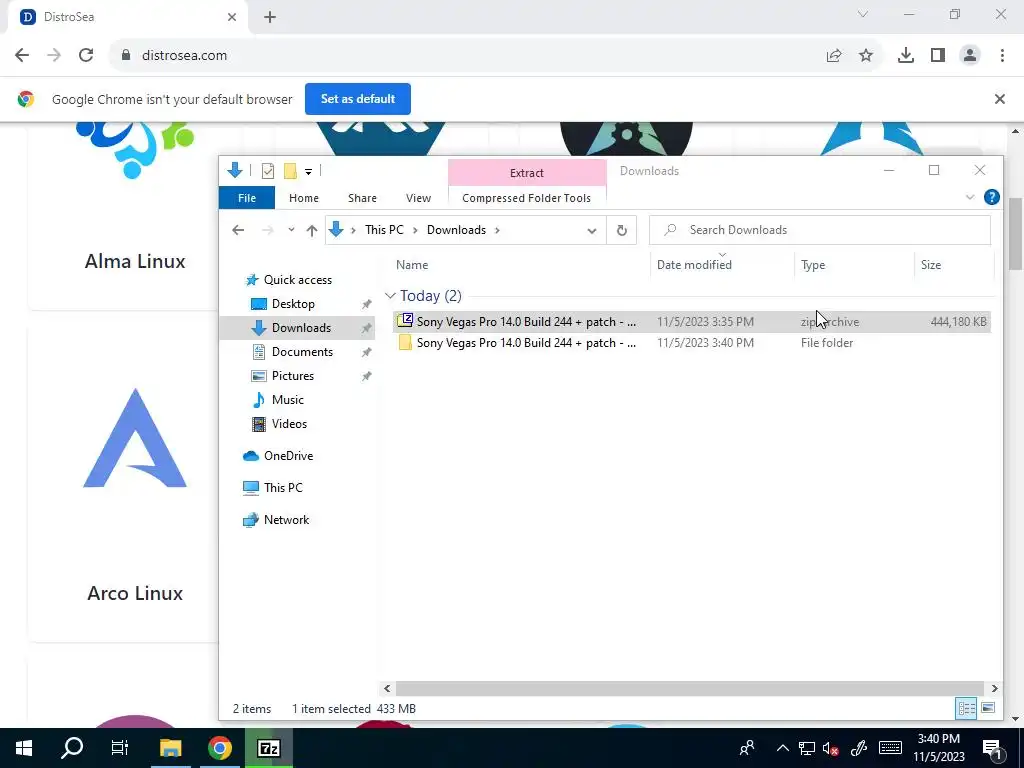Share this page icon in Chrome
Viewport: 1024px width, 768px height.
tap(834, 56)
